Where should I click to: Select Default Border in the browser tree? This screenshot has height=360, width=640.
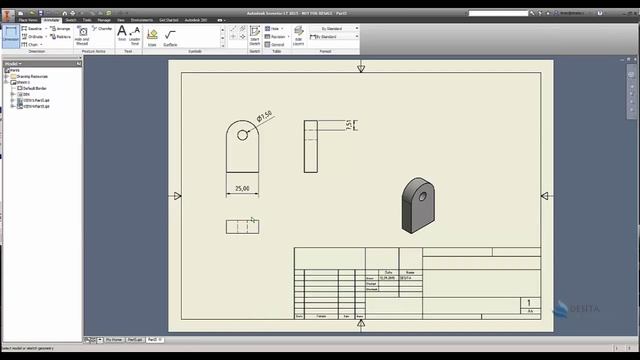[x=32, y=88]
